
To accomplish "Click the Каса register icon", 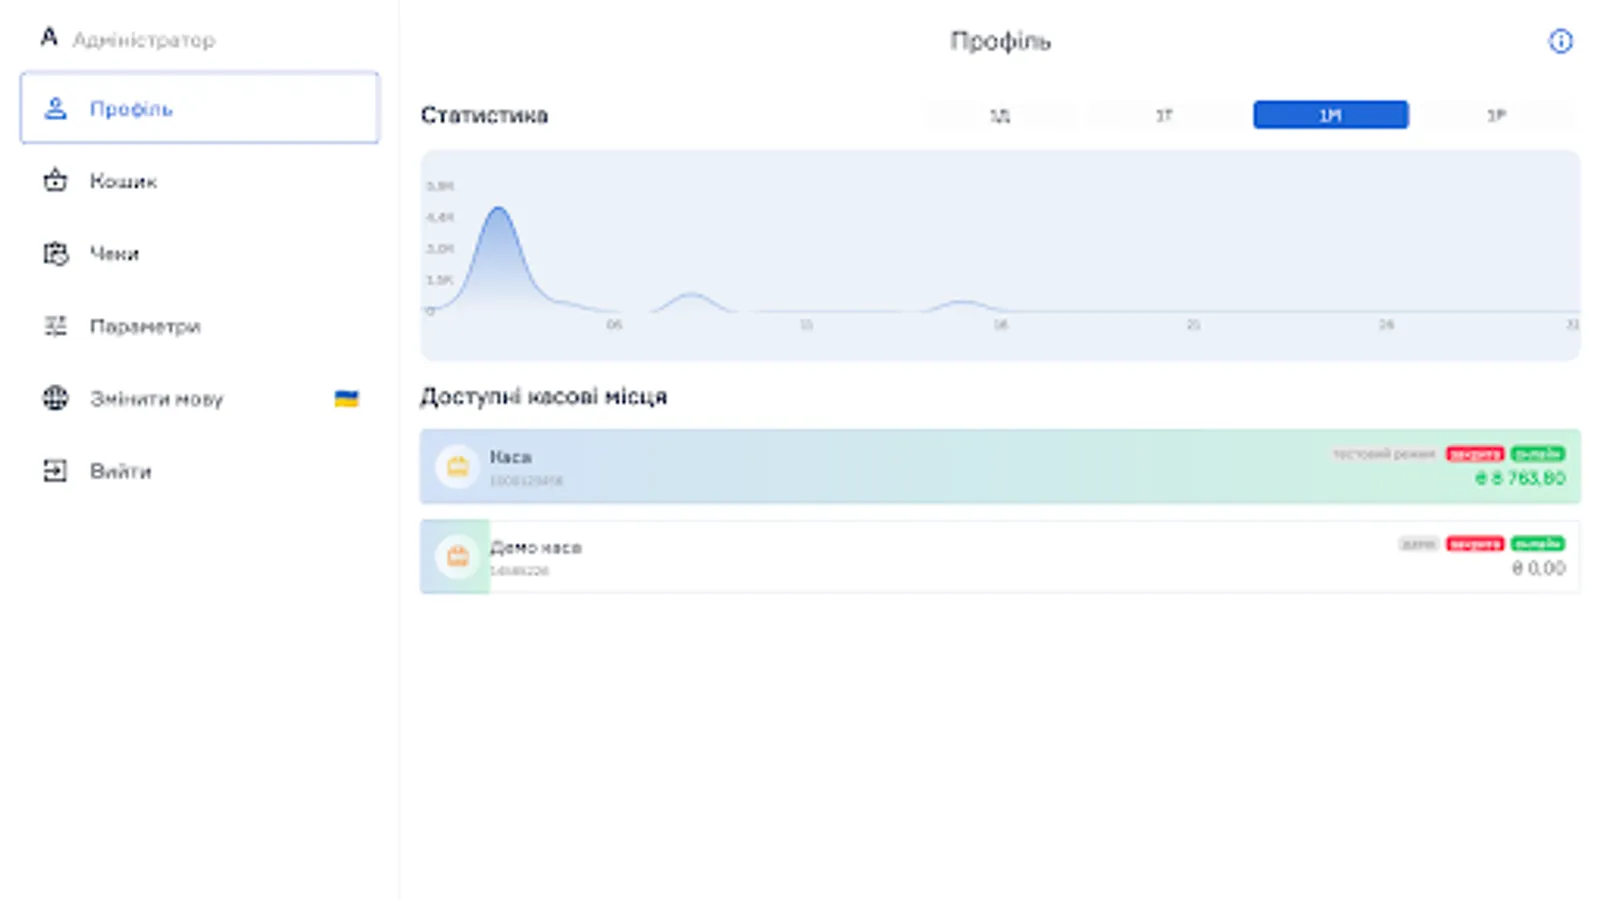I will [458, 466].
